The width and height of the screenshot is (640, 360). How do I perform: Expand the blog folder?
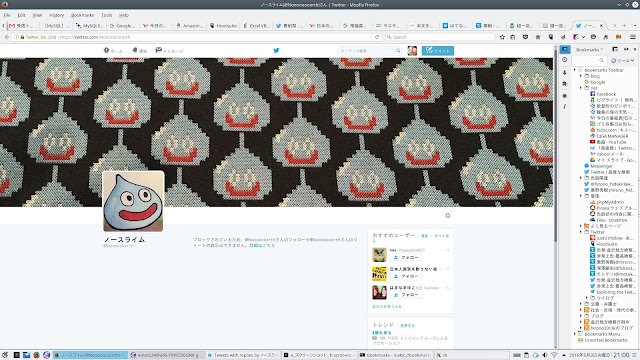(x=581, y=76)
